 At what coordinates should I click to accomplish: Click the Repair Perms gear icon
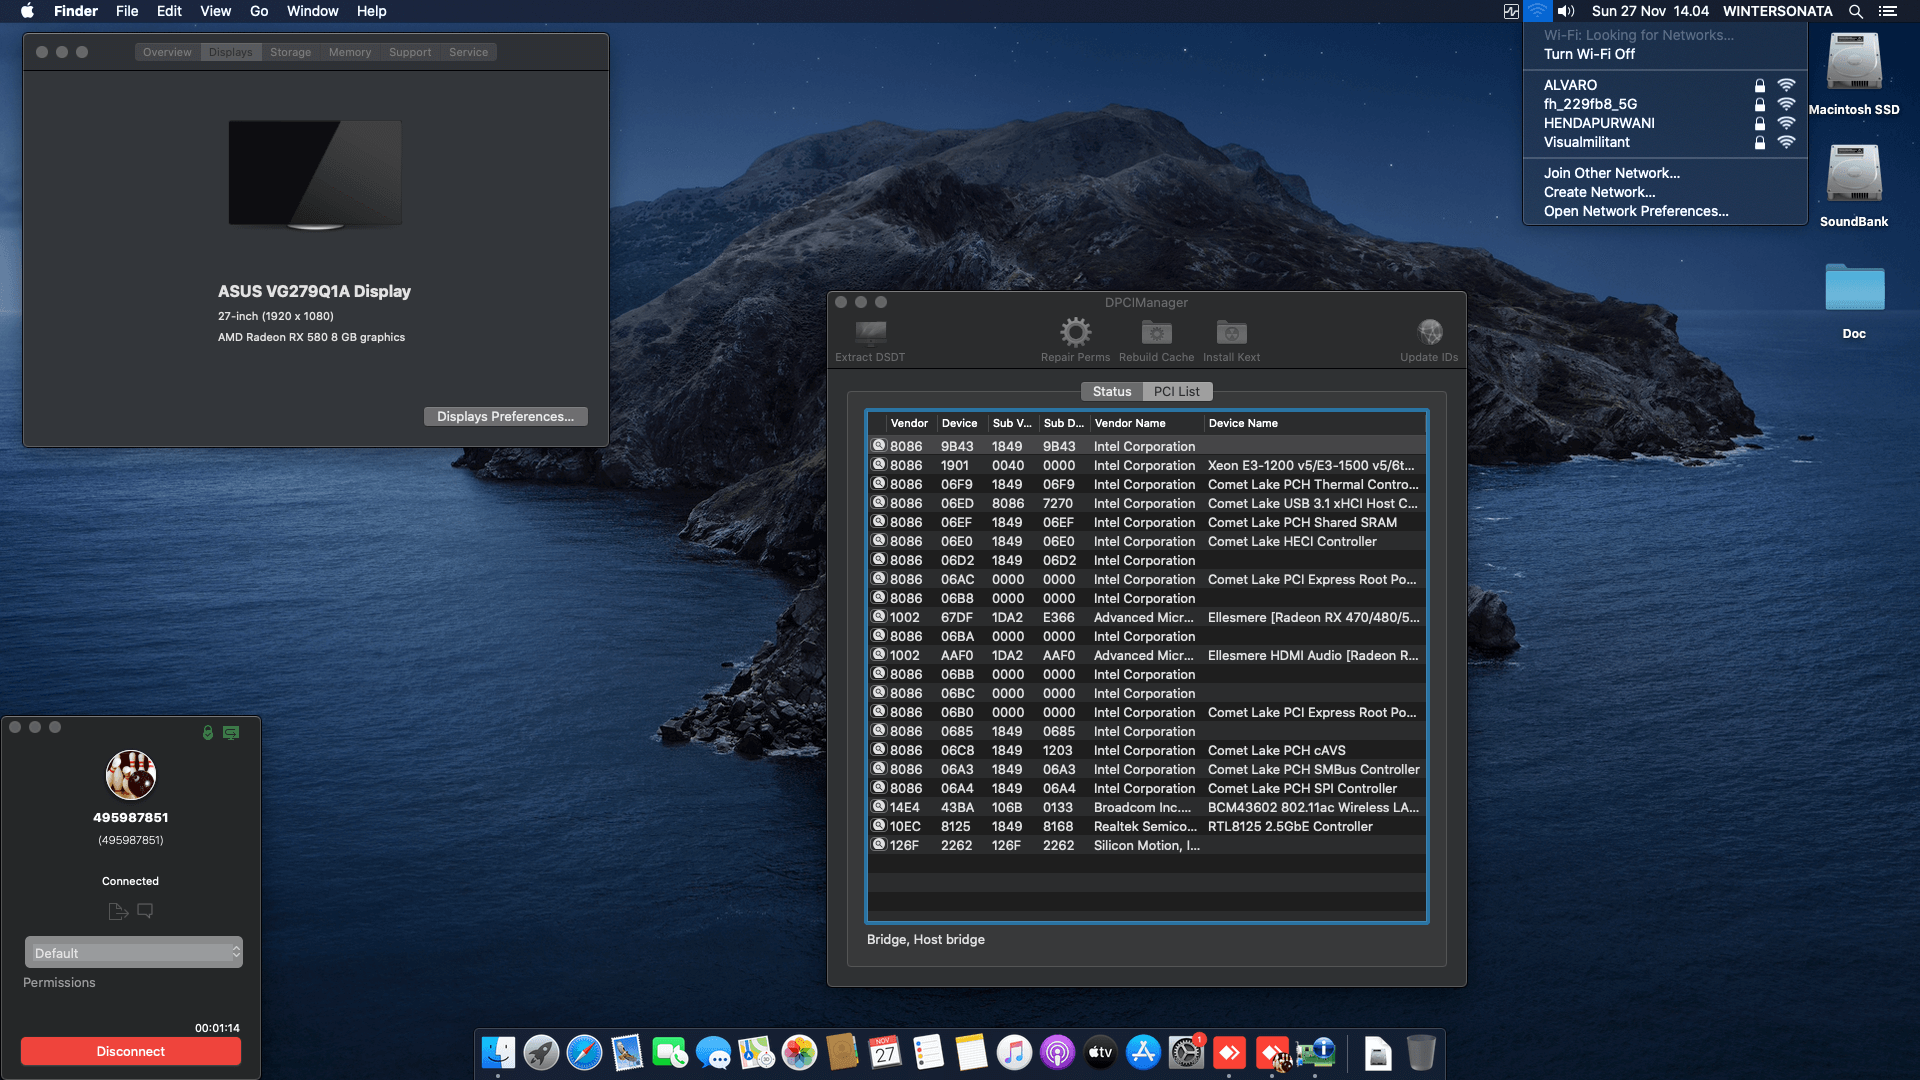click(x=1075, y=333)
